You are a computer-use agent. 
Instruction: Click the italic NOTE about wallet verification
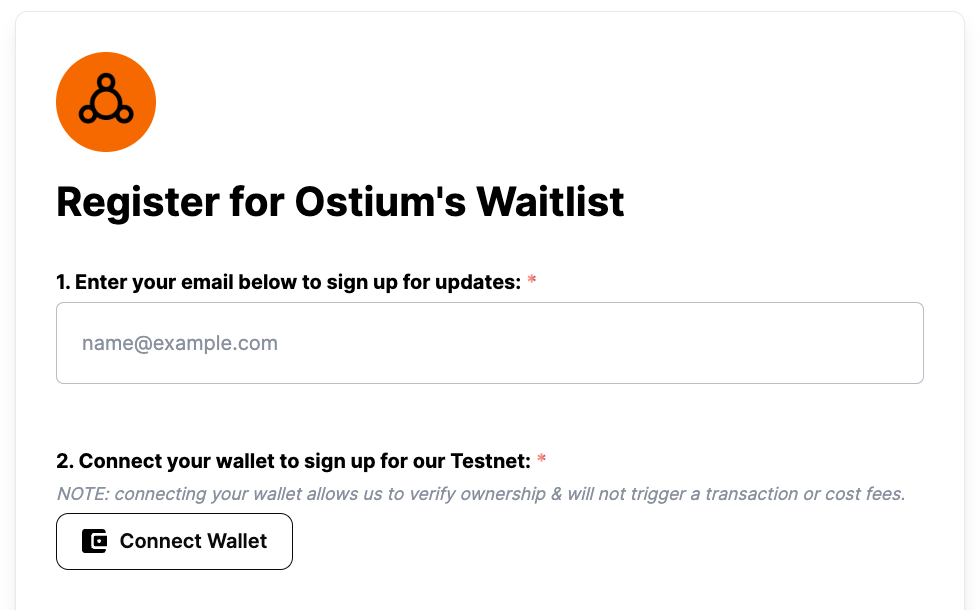click(x=480, y=494)
